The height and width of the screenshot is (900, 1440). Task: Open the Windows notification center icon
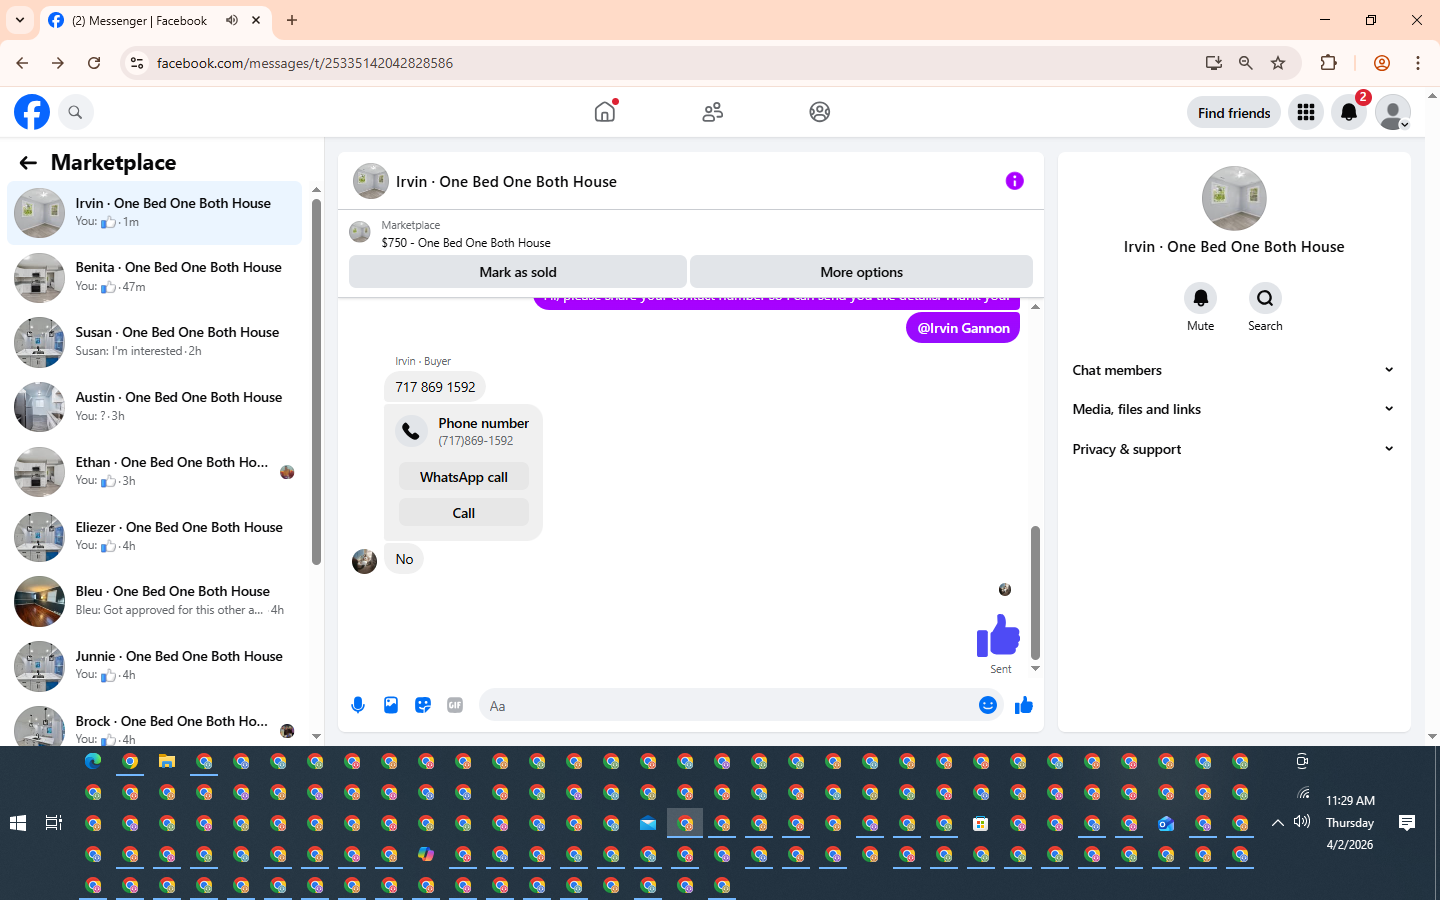point(1407,823)
